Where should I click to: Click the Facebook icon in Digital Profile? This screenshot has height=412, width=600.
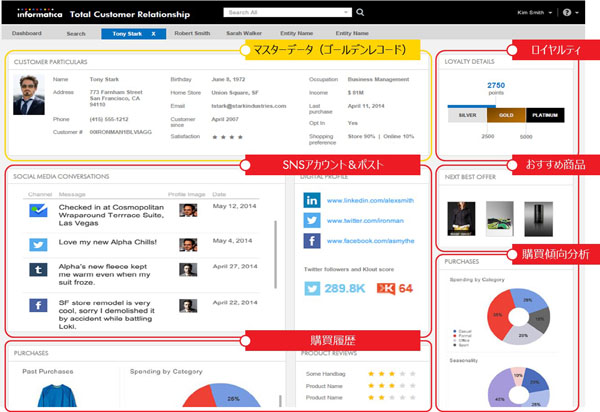click(x=312, y=241)
